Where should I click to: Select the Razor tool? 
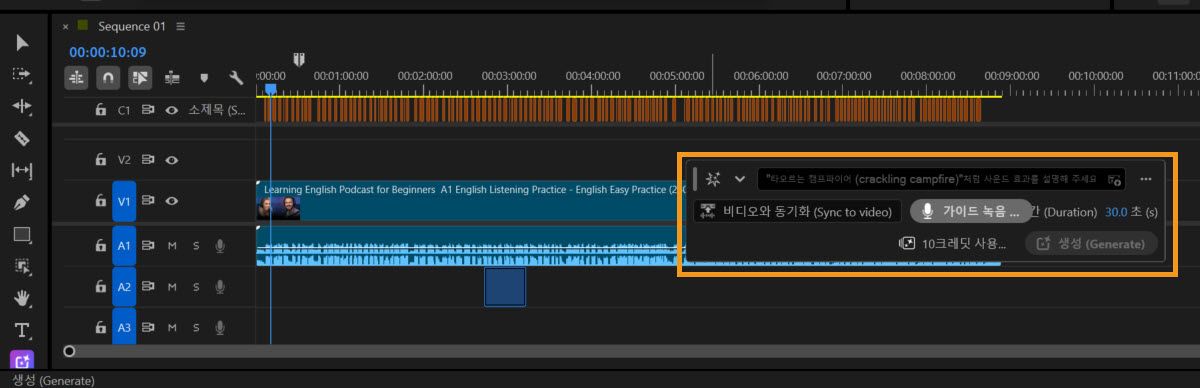point(22,138)
